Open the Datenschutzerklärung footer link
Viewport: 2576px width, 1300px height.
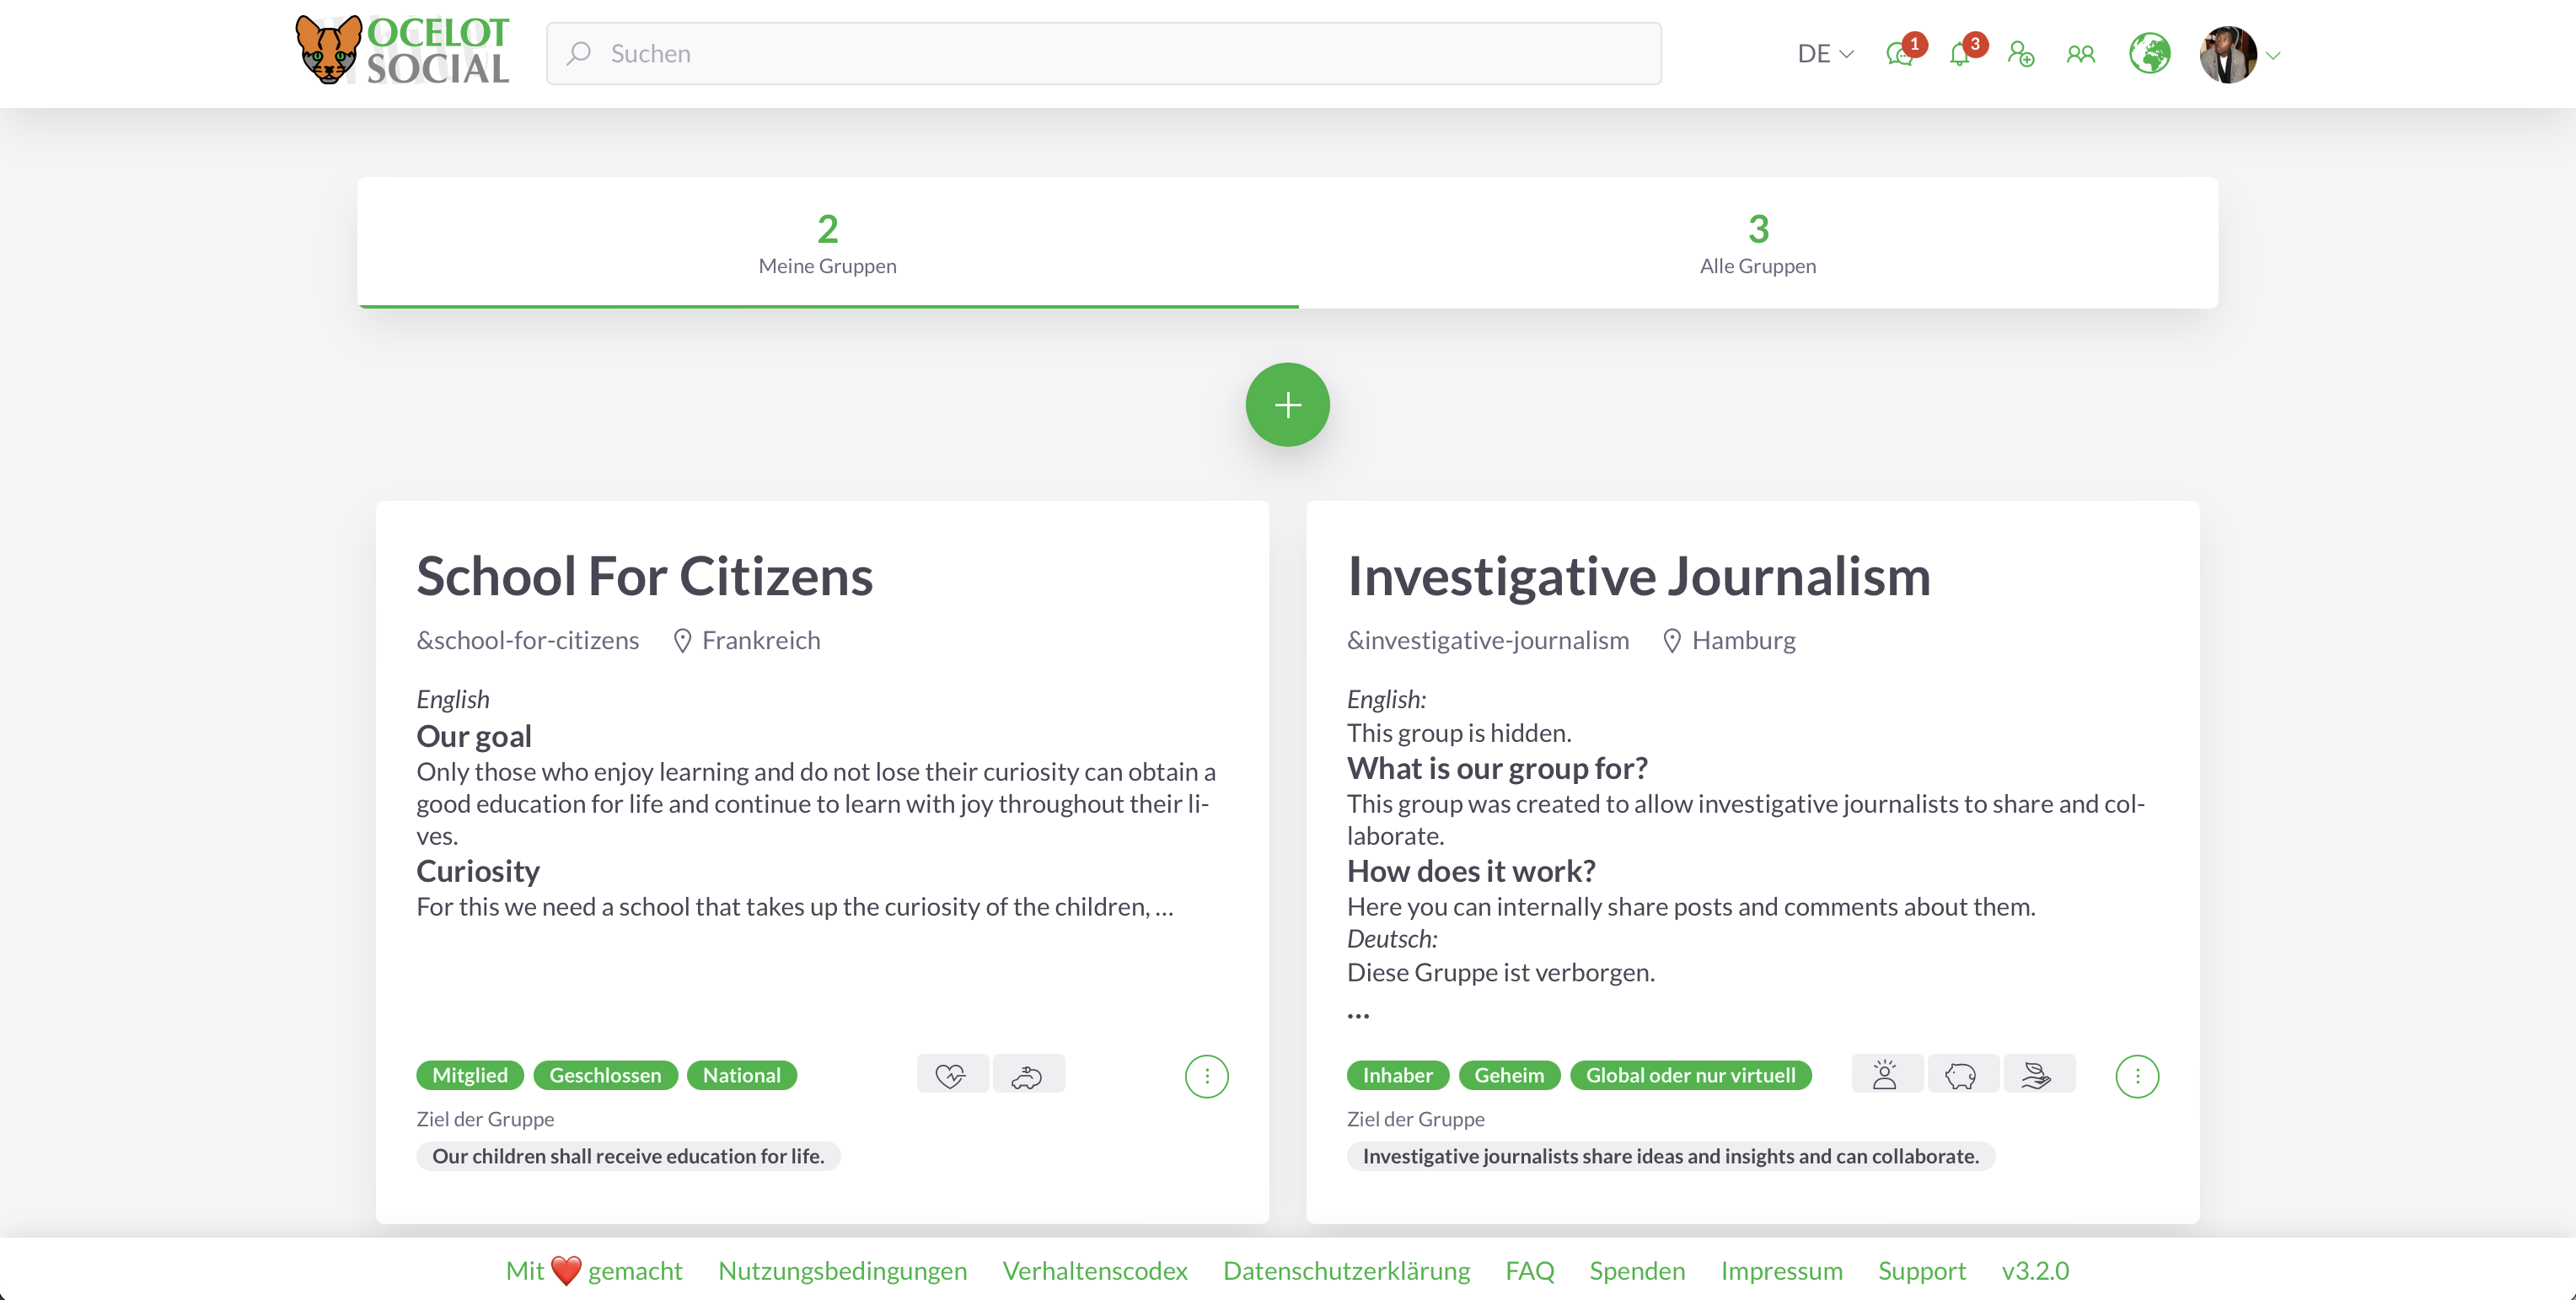[1346, 1270]
